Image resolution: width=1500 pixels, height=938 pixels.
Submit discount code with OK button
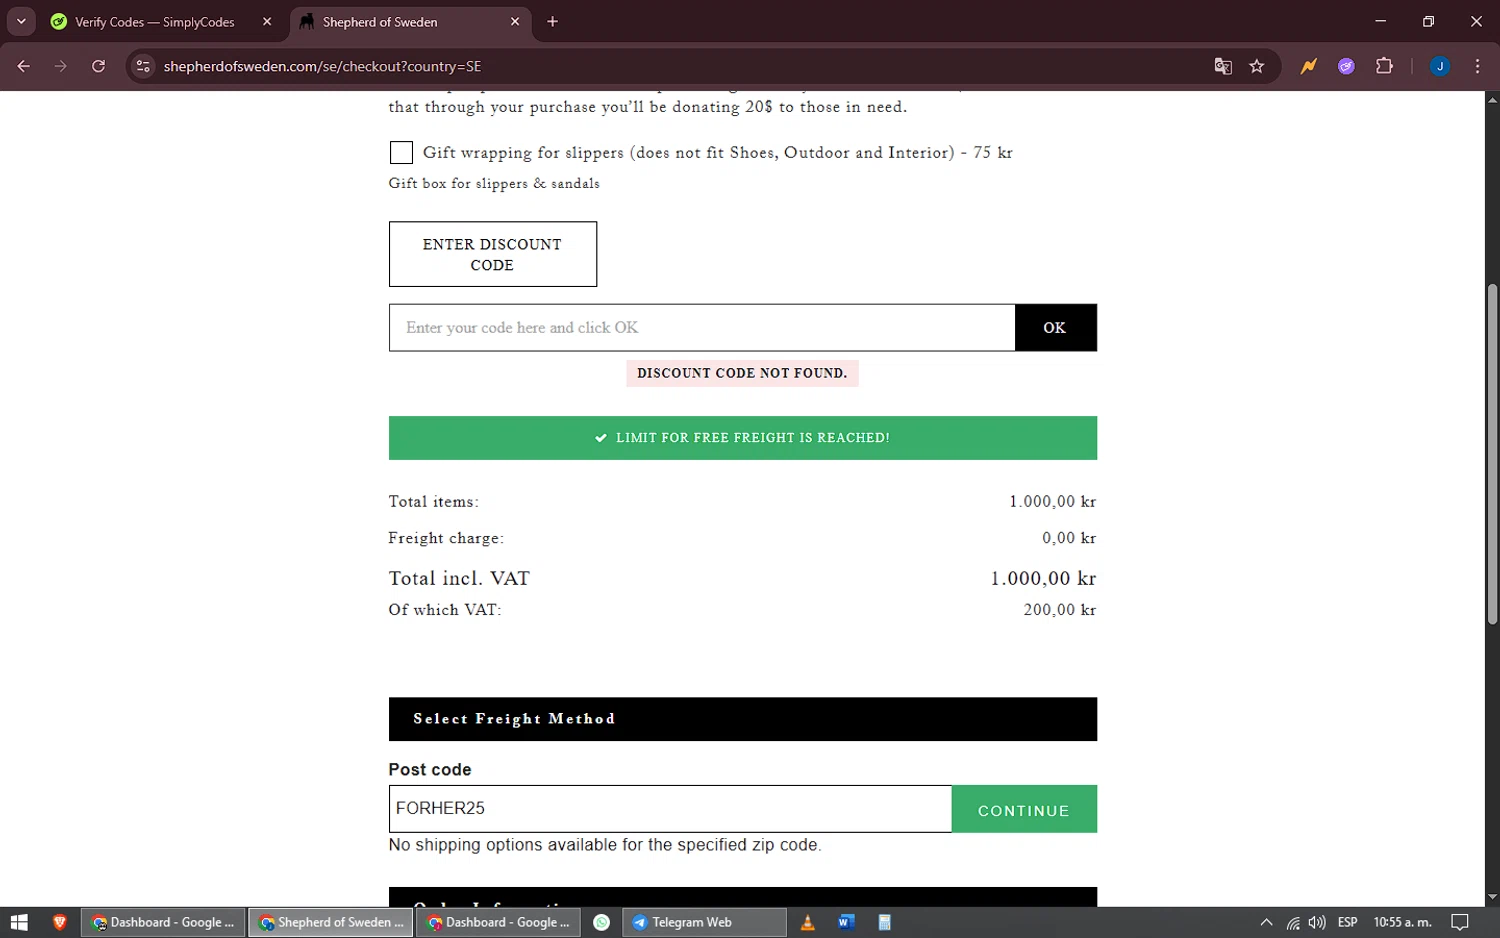(x=1055, y=328)
